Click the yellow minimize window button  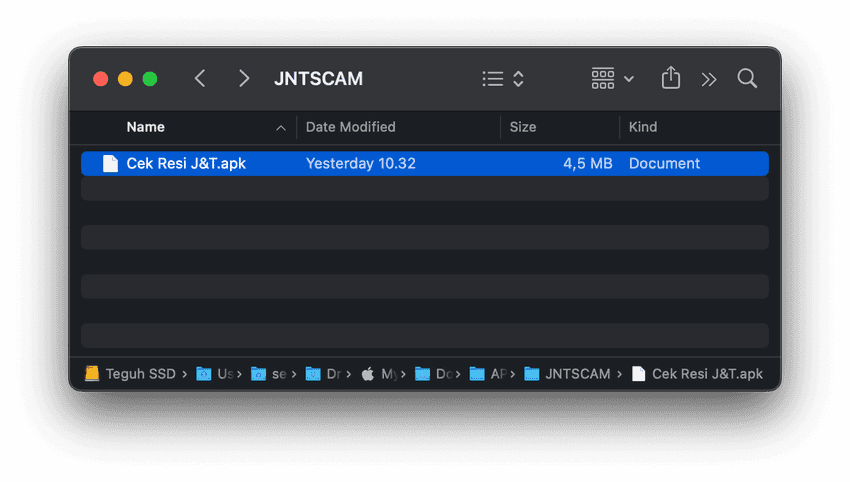click(125, 79)
